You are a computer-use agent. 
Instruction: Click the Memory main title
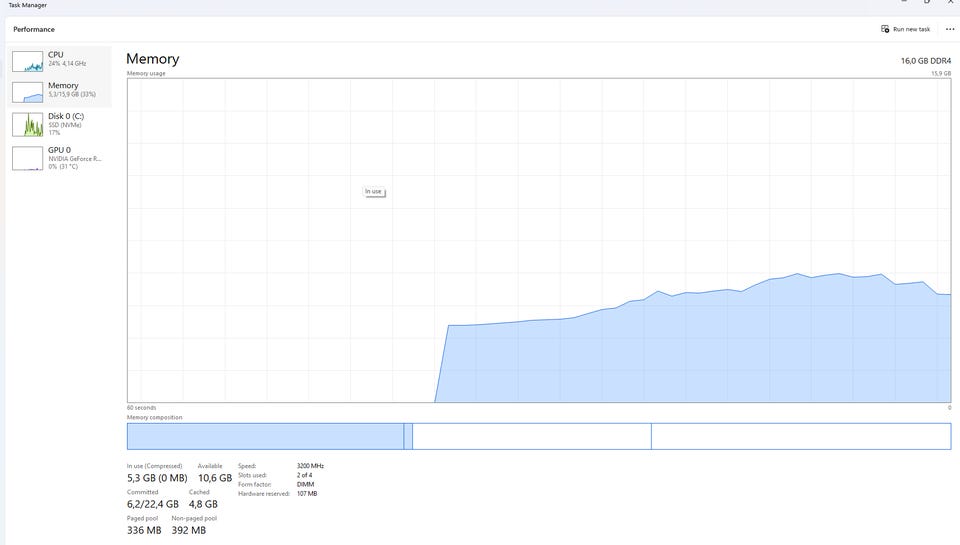152,59
